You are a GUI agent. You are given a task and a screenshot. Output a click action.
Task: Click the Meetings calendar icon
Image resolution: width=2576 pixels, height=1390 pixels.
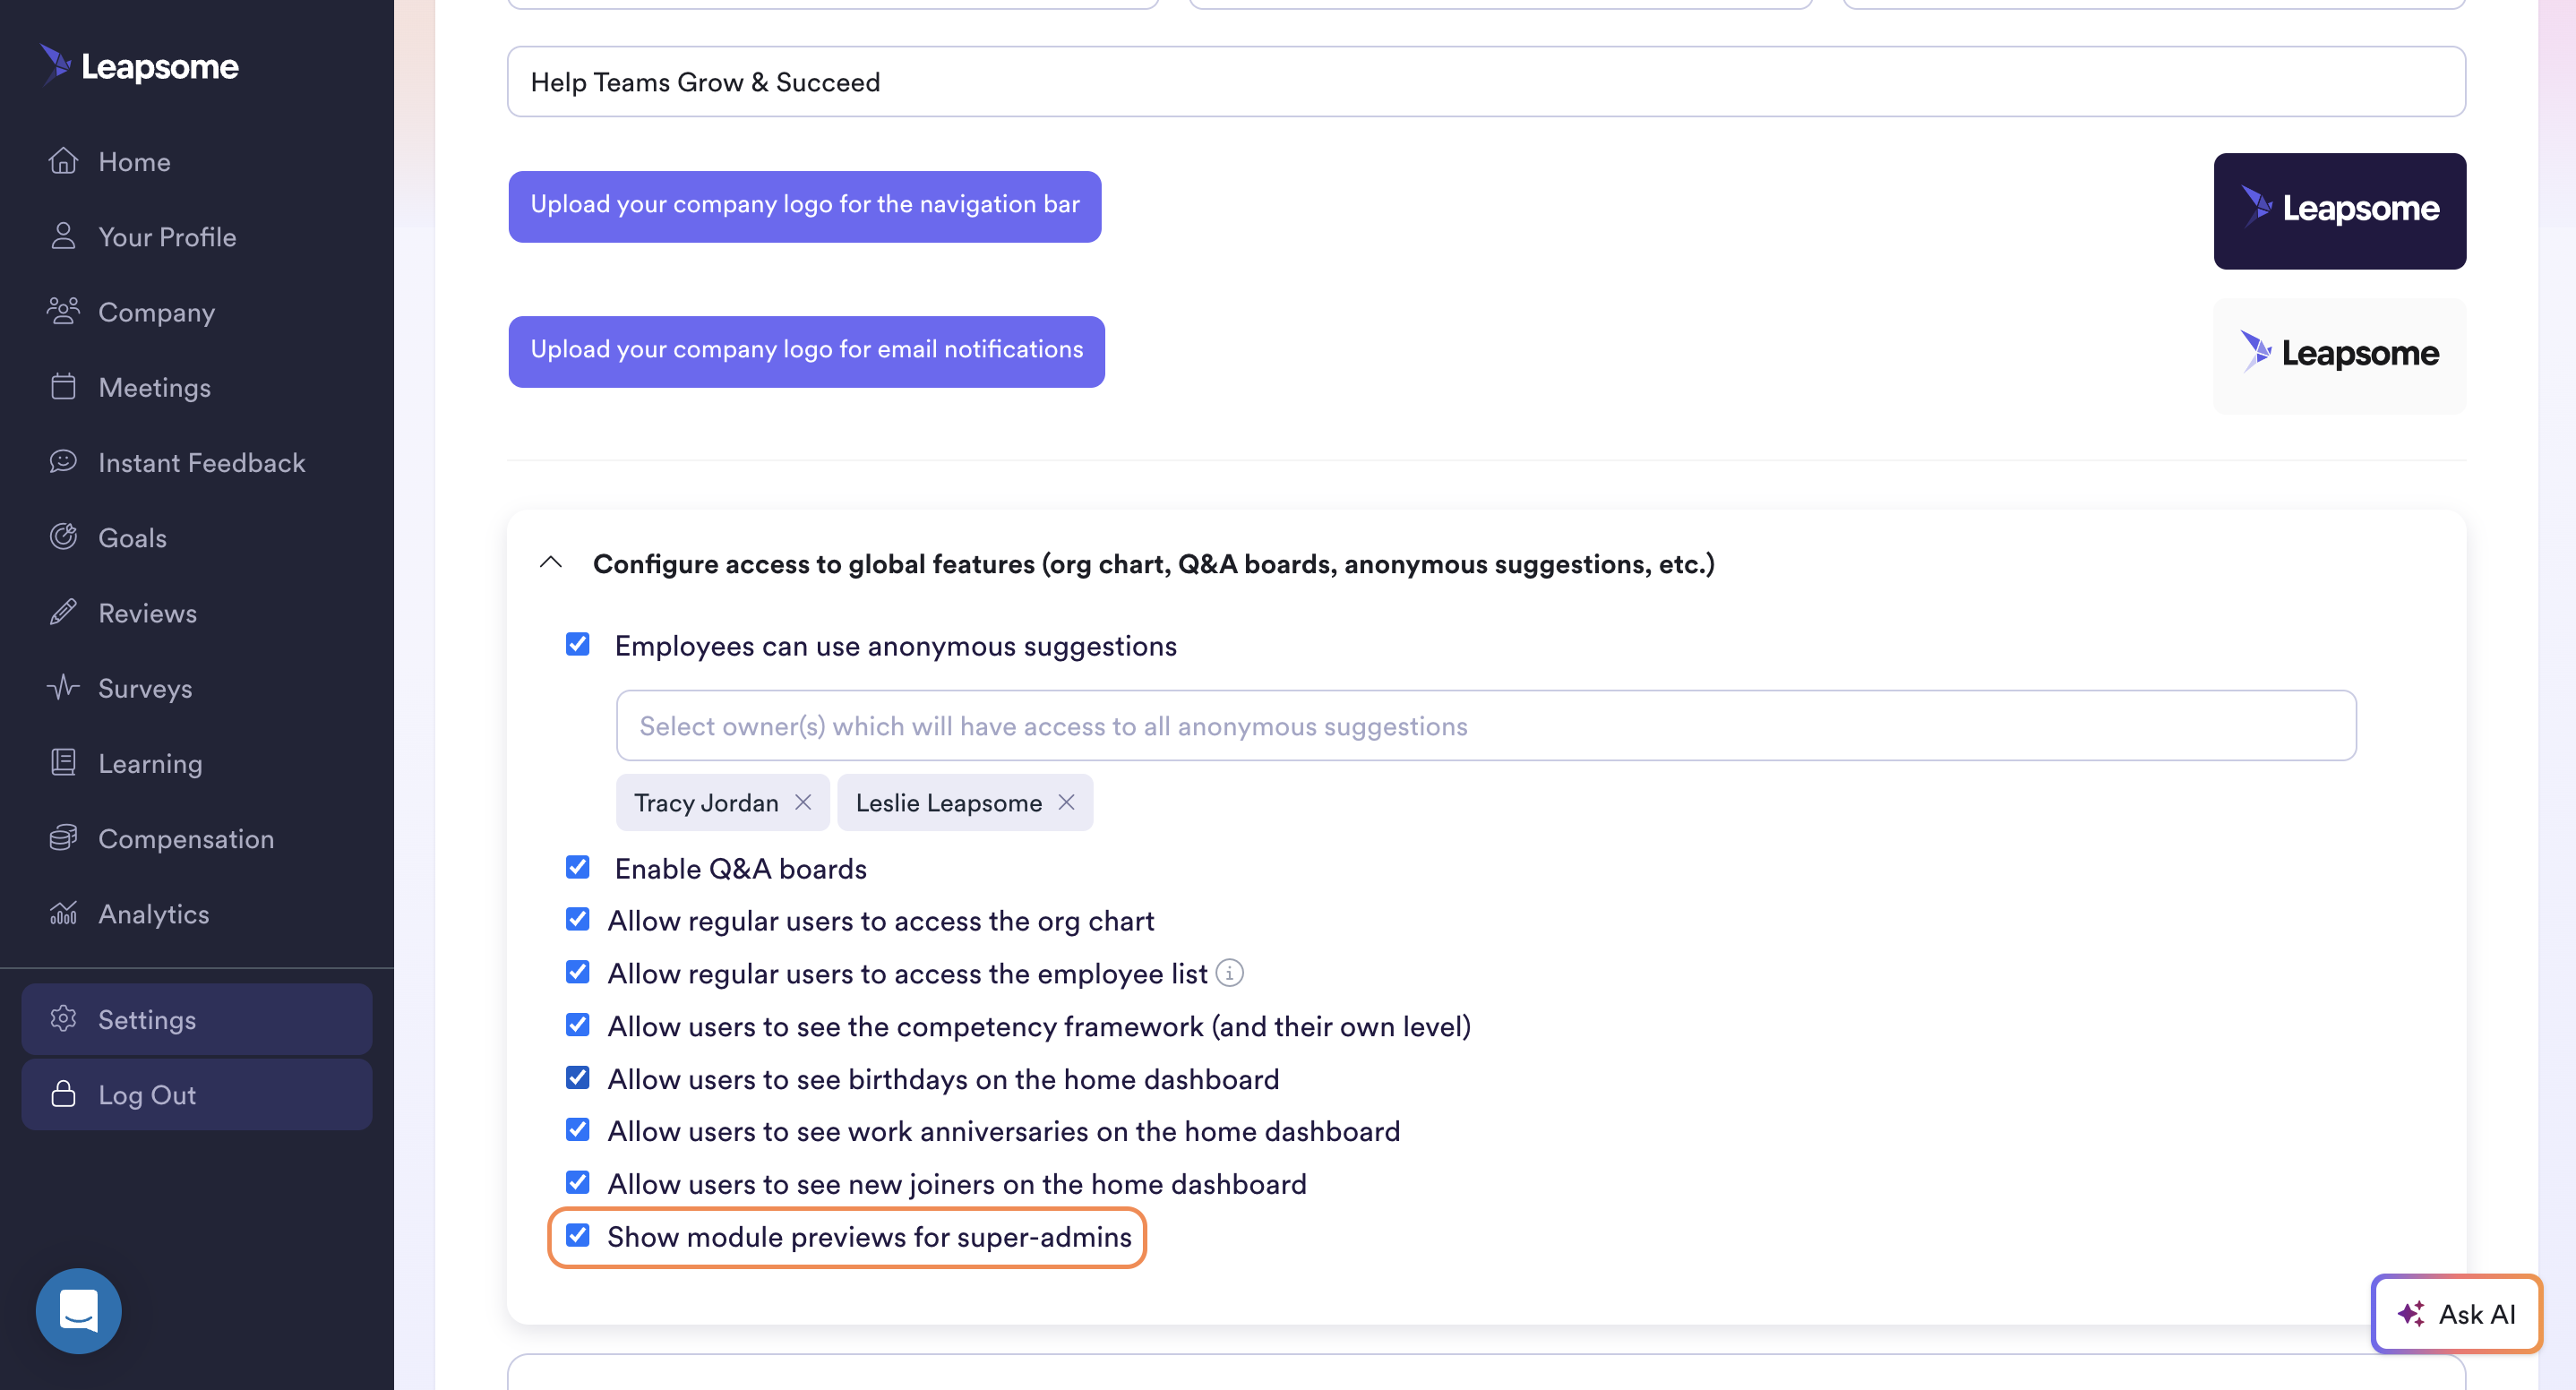63,386
